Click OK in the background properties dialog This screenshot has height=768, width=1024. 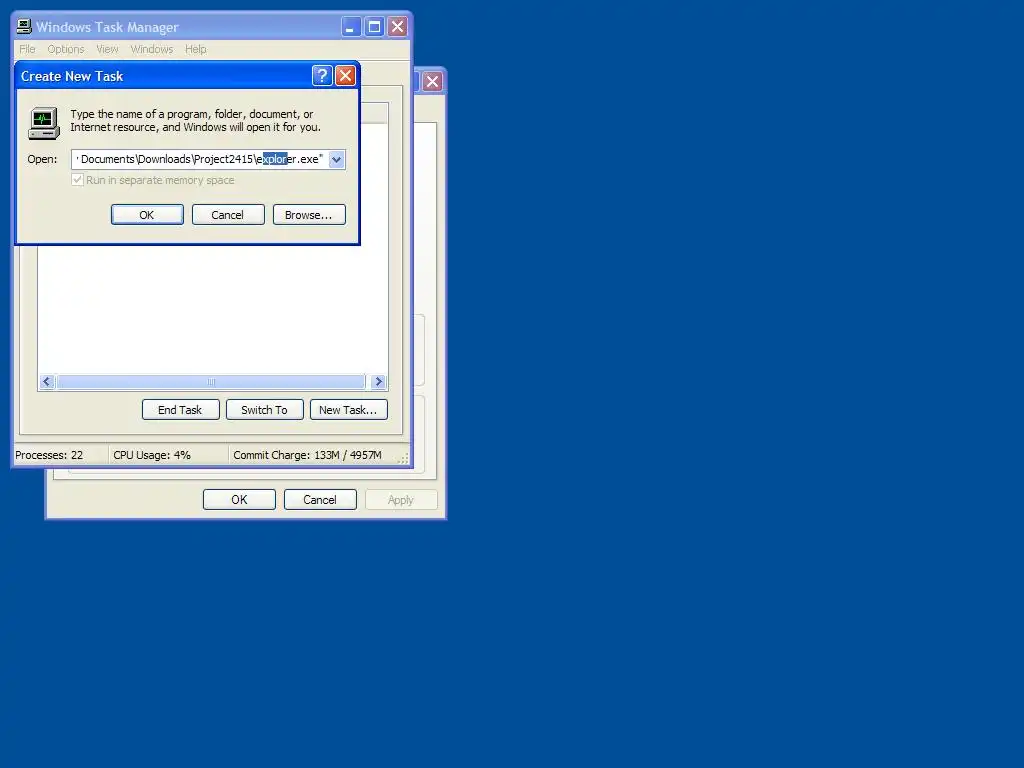coord(239,500)
